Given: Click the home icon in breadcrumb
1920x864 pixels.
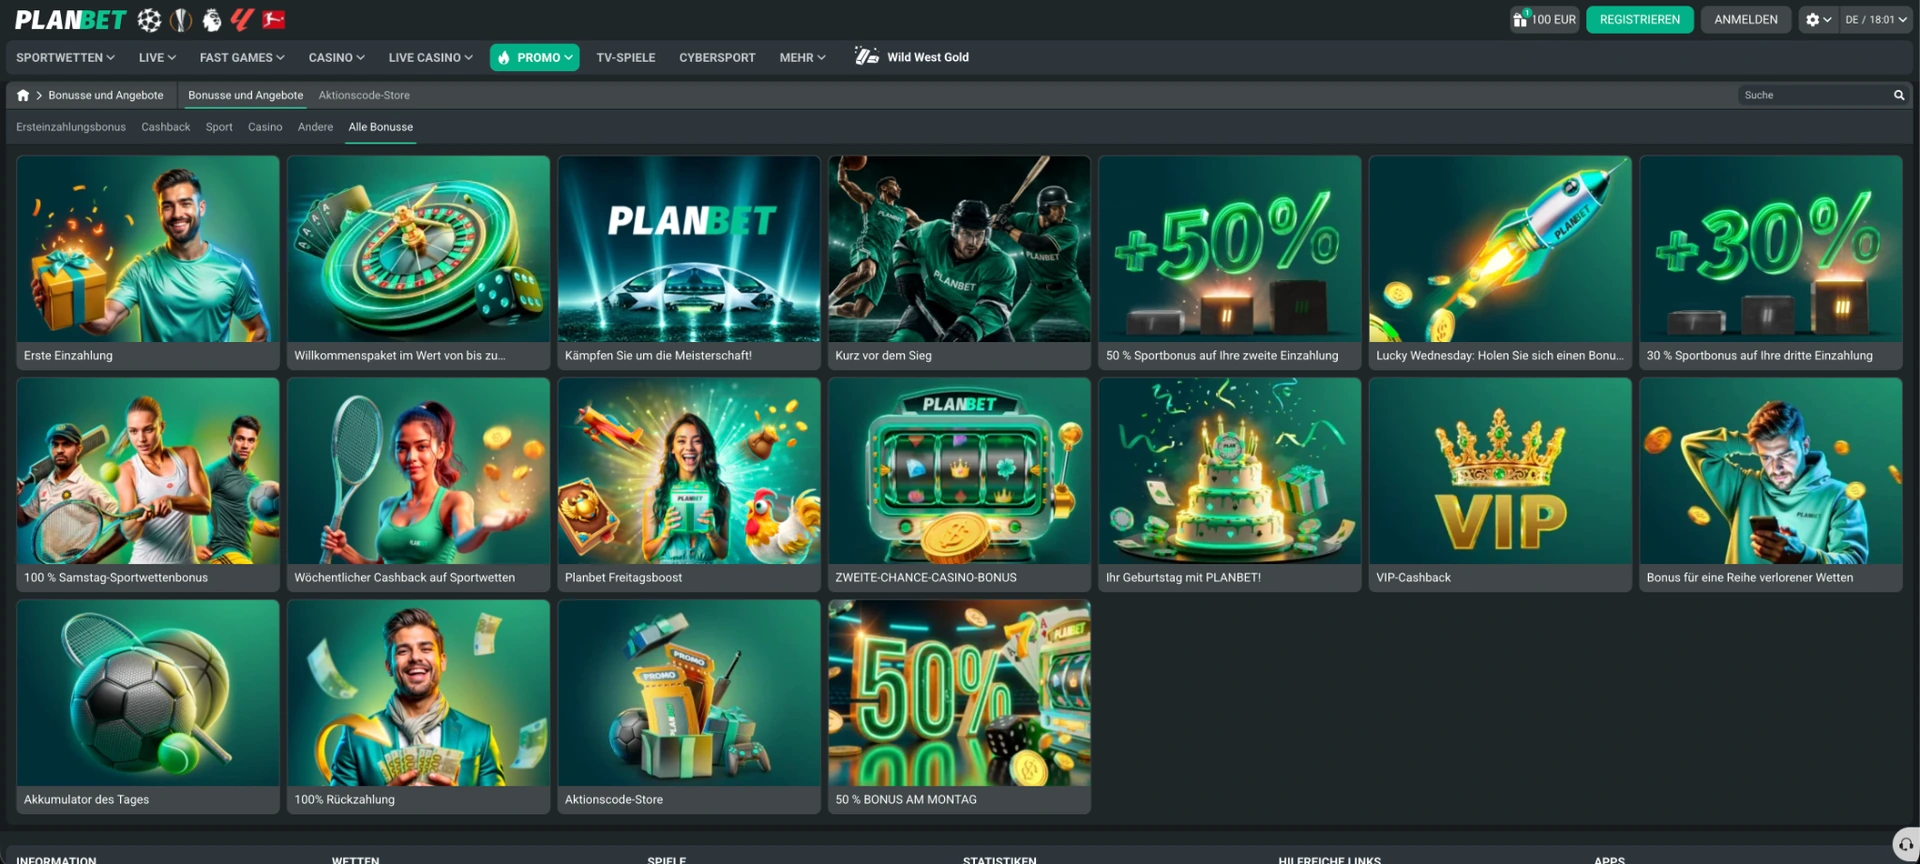Looking at the screenshot, I should 23,95.
